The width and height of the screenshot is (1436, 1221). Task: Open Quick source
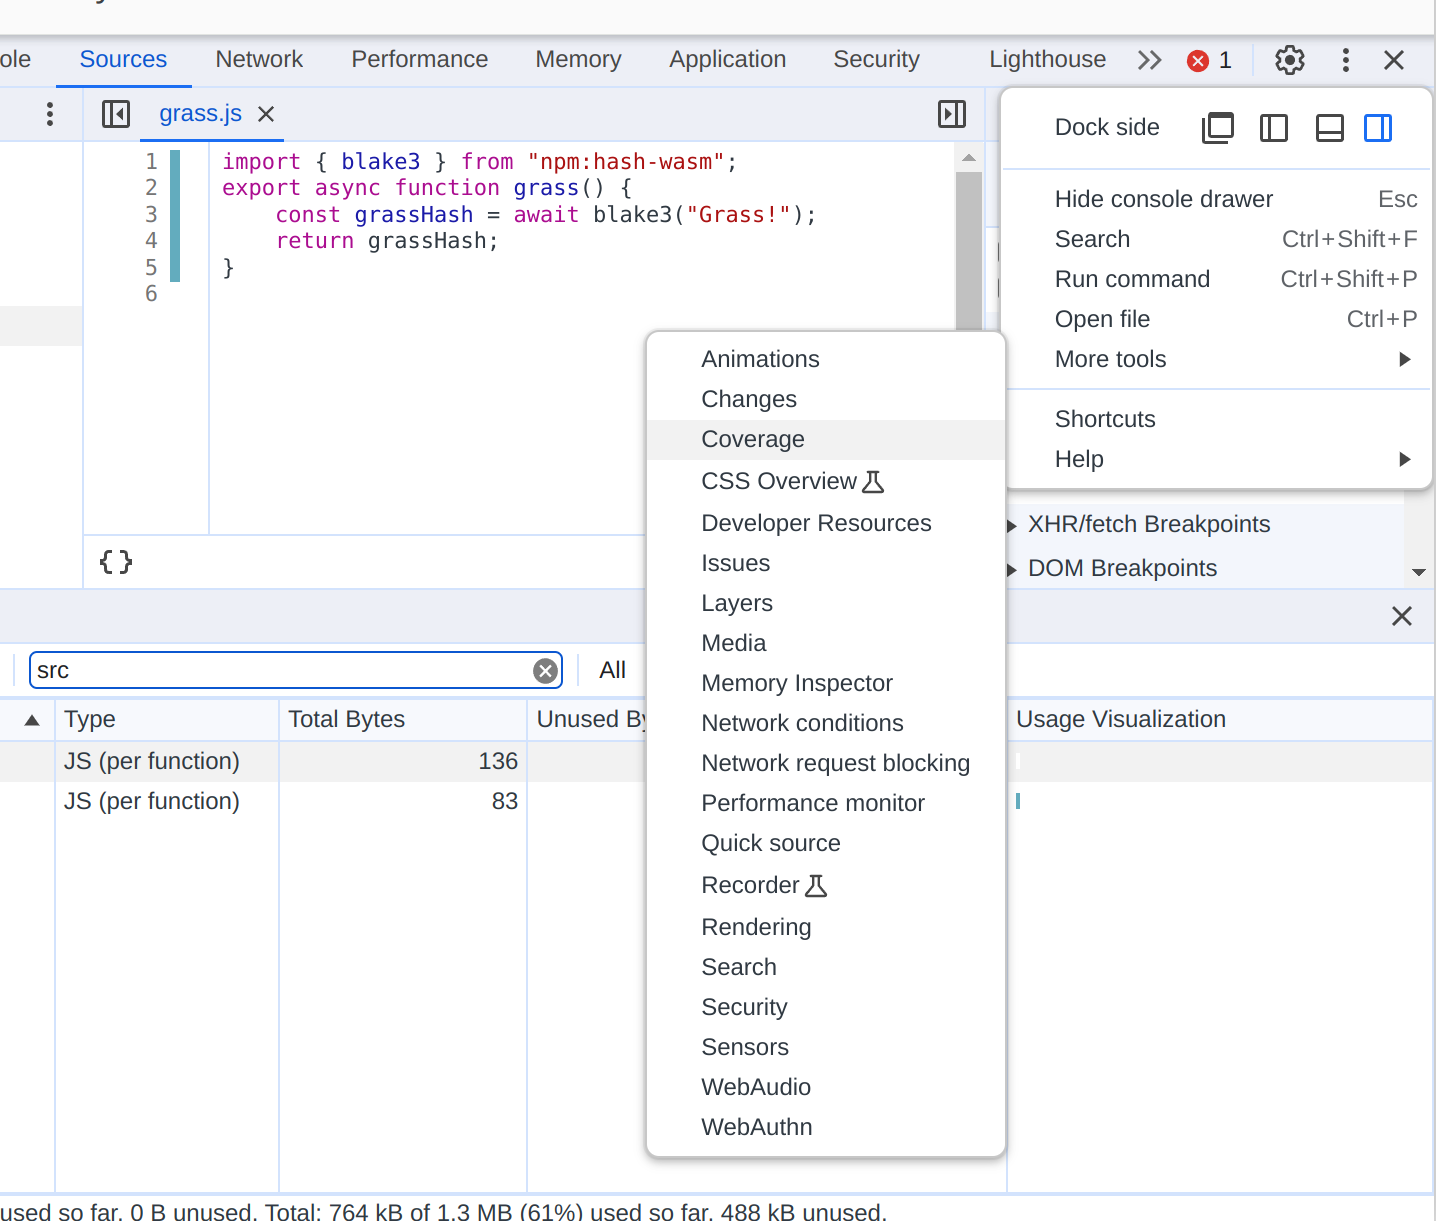click(826, 843)
